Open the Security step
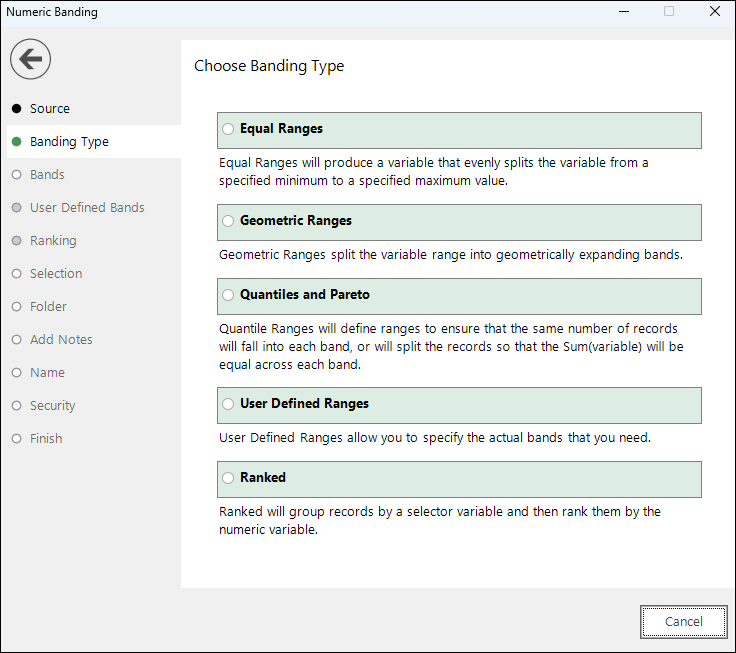The image size is (736, 653). click(x=52, y=405)
